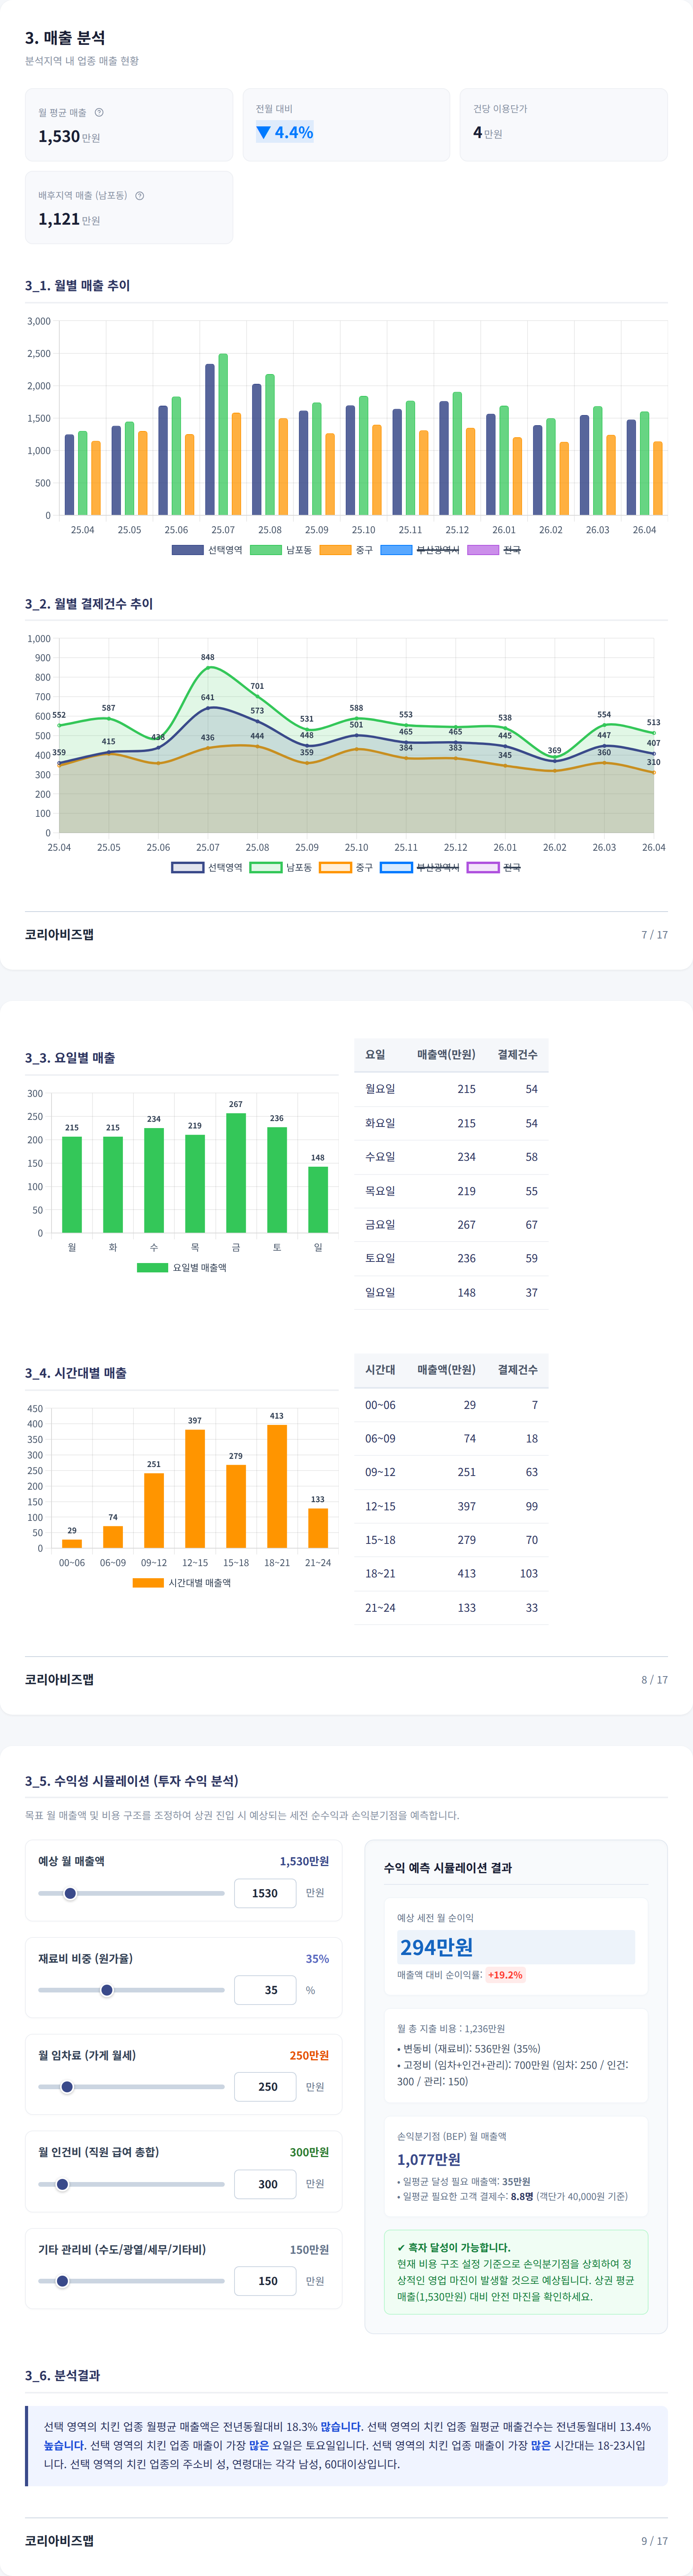
Task: Click the 일 bar labeled 148
Action: (x=318, y=1199)
